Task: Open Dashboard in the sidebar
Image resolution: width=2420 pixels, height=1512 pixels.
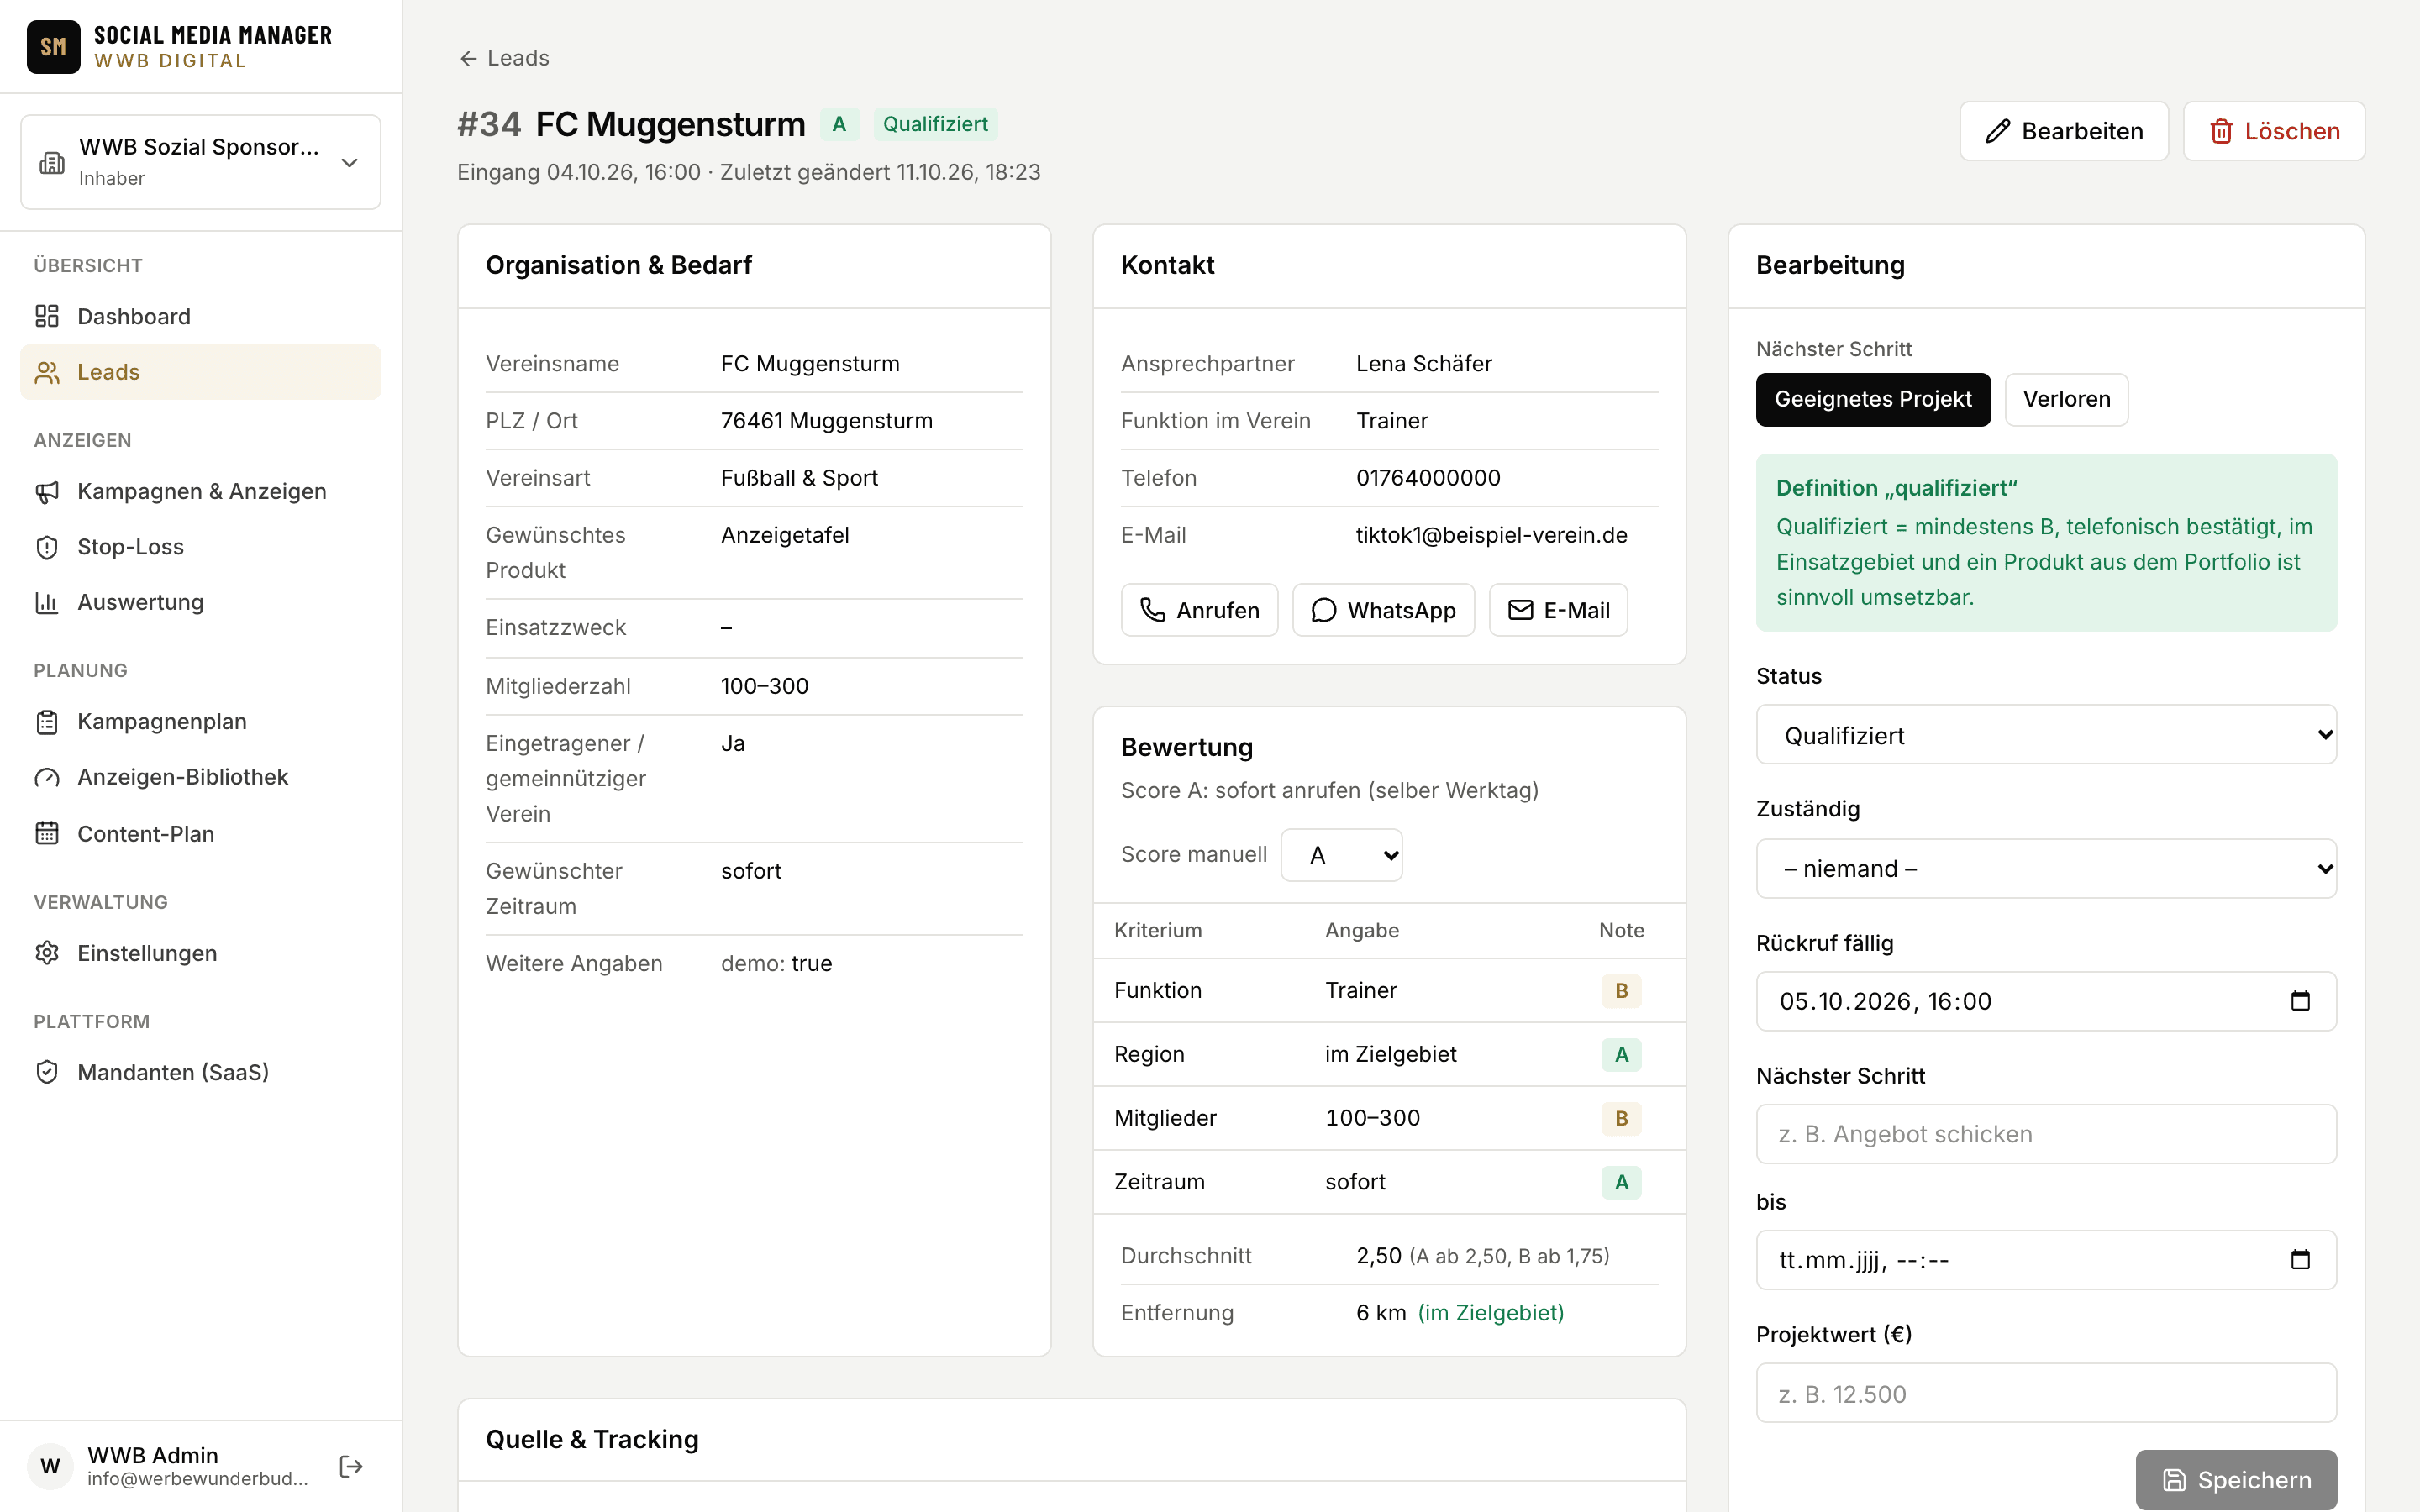Action: [x=201, y=317]
